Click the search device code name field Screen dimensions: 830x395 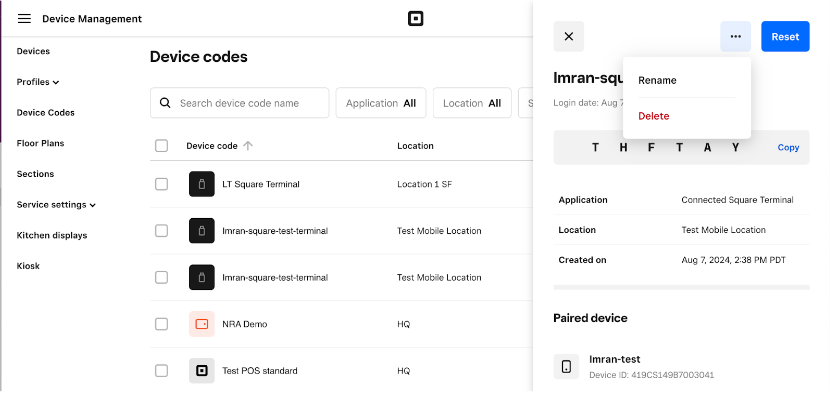pos(240,103)
